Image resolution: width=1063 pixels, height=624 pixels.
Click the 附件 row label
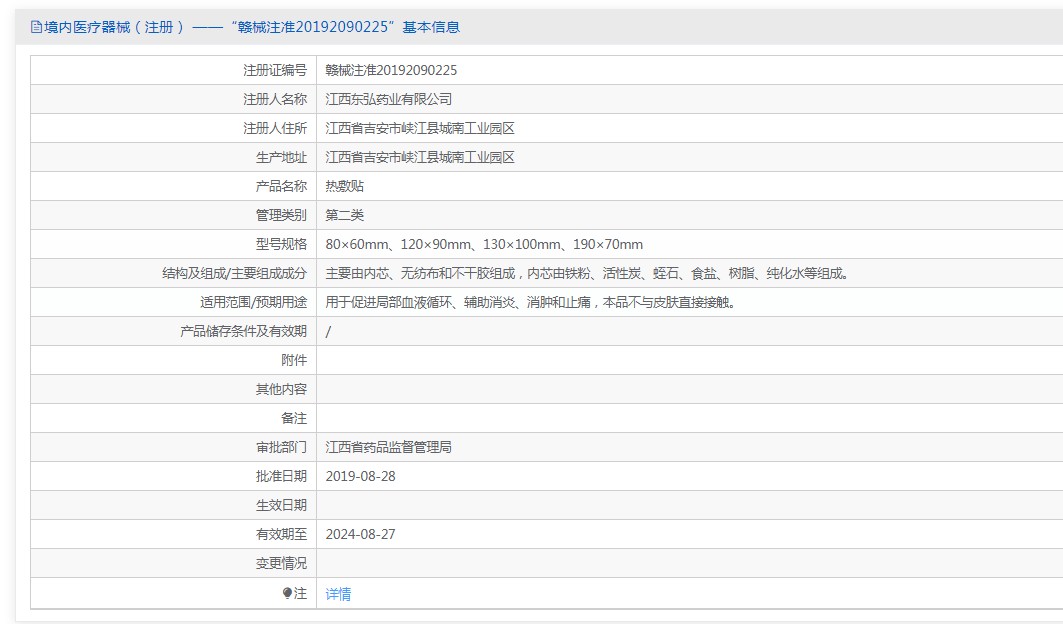(x=294, y=361)
